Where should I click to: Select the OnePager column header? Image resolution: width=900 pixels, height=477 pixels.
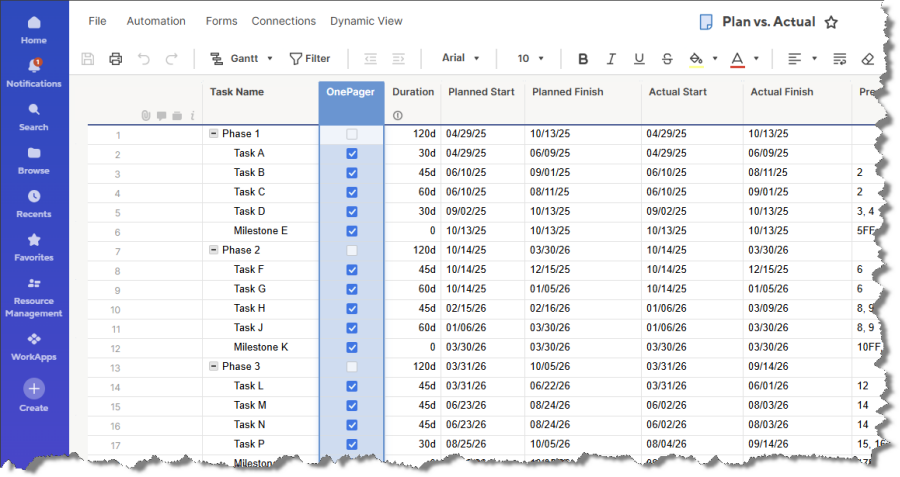351,103
